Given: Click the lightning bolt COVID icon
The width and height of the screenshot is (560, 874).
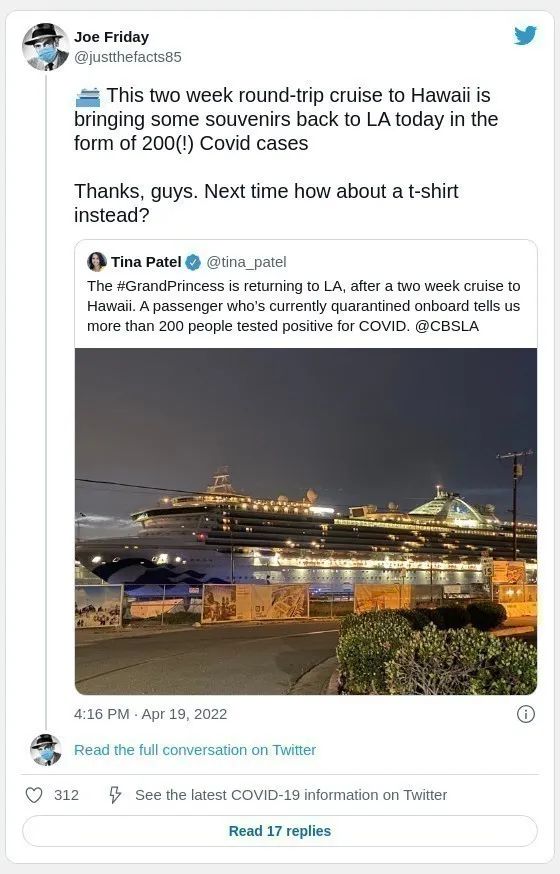Looking at the screenshot, I should 115,795.
